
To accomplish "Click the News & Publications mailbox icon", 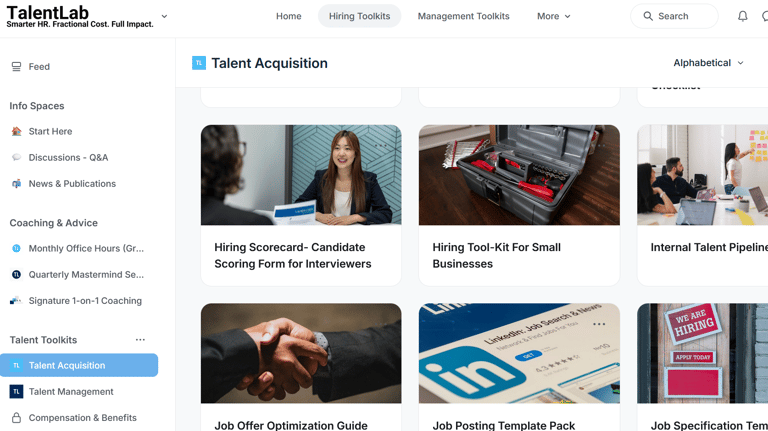I will (16, 184).
